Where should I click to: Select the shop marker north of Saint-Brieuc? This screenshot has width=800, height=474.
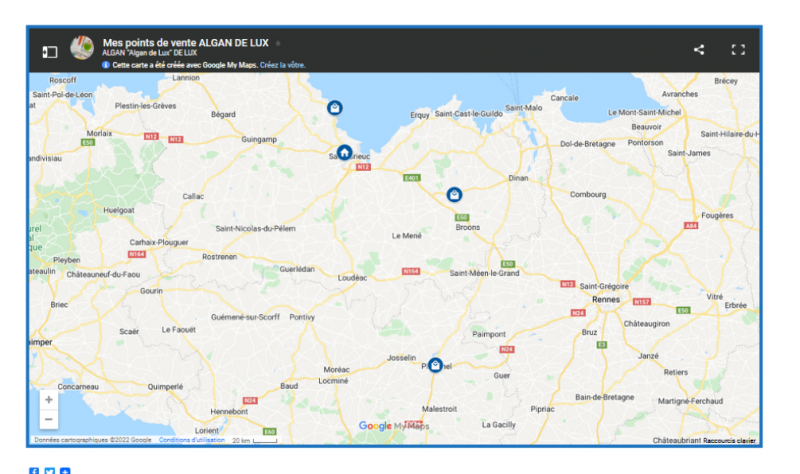pos(335,108)
